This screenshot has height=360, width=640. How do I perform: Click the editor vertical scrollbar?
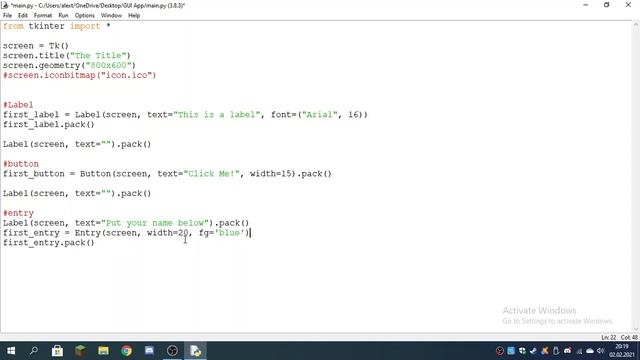click(x=636, y=176)
